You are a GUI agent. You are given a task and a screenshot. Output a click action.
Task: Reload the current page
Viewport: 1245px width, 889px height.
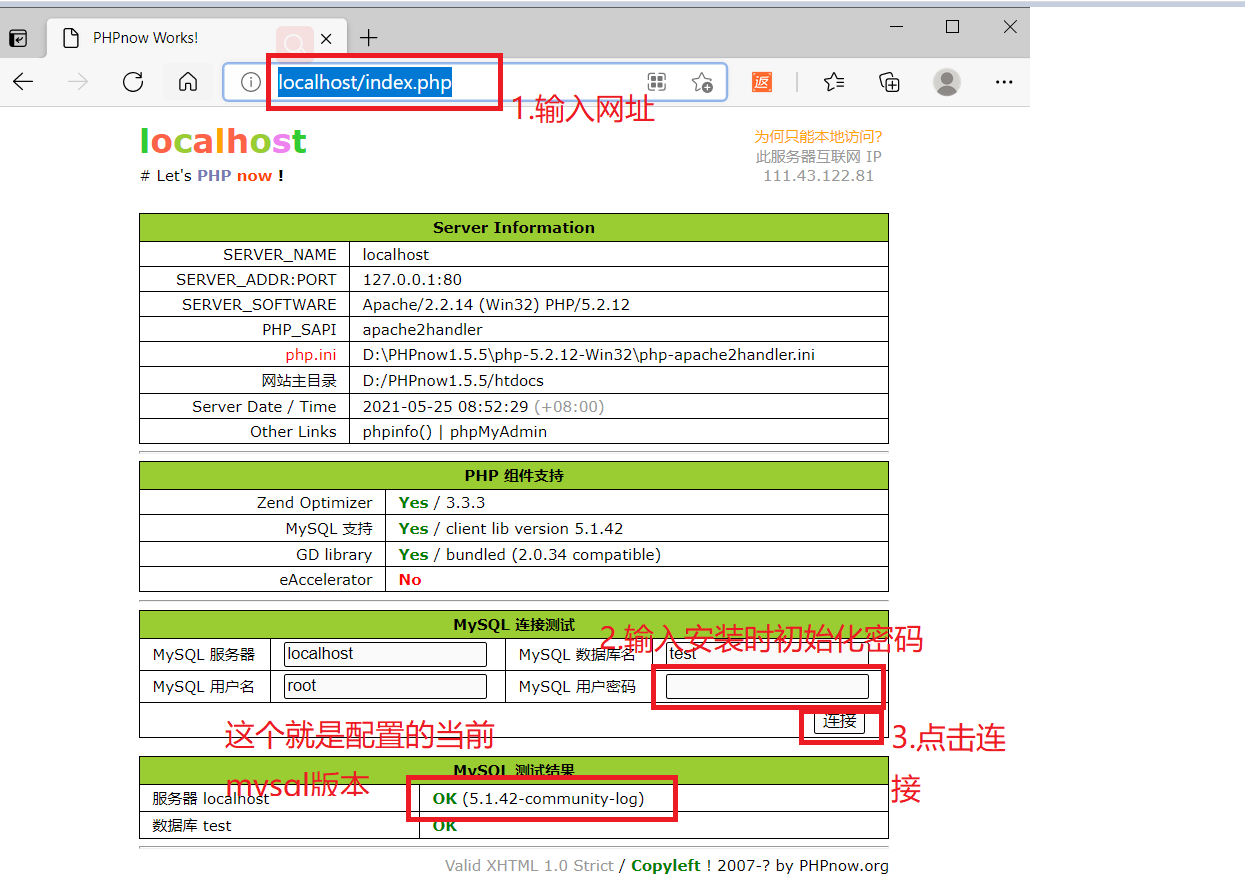click(133, 82)
